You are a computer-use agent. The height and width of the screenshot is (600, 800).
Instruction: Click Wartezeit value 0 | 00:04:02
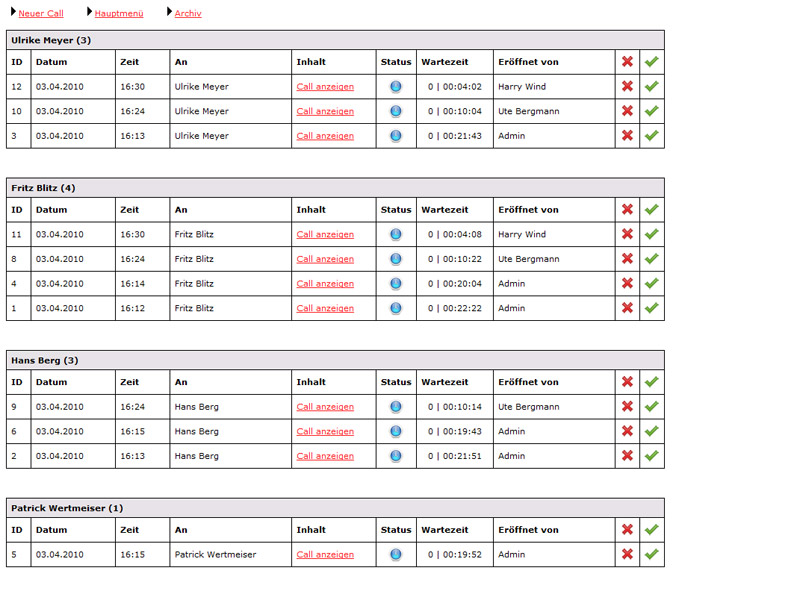pyautogui.click(x=455, y=87)
